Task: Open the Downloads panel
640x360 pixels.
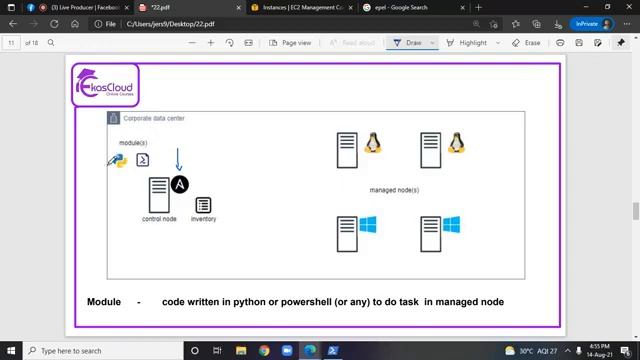Action: click(x=558, y=24)
